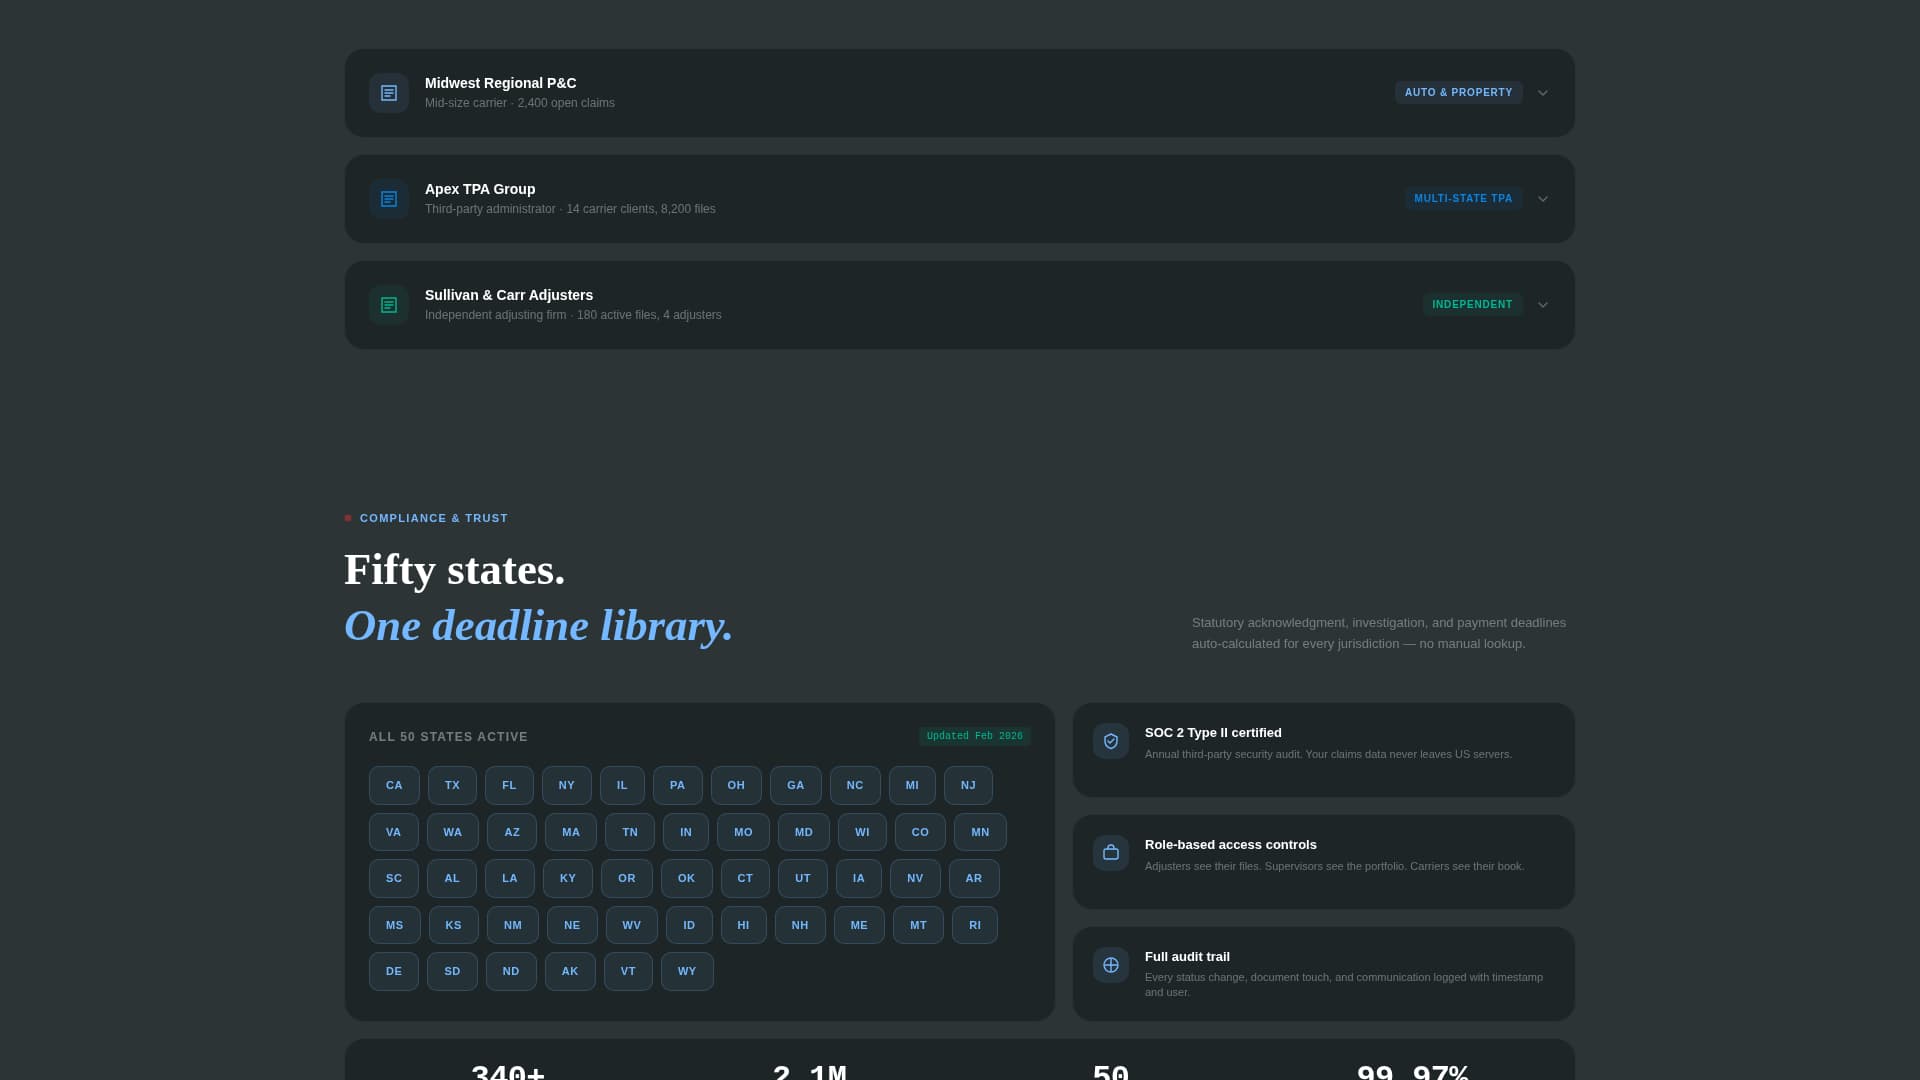Select the MA state chip
1920x1080 pixels.
click(x=571, y=832)
